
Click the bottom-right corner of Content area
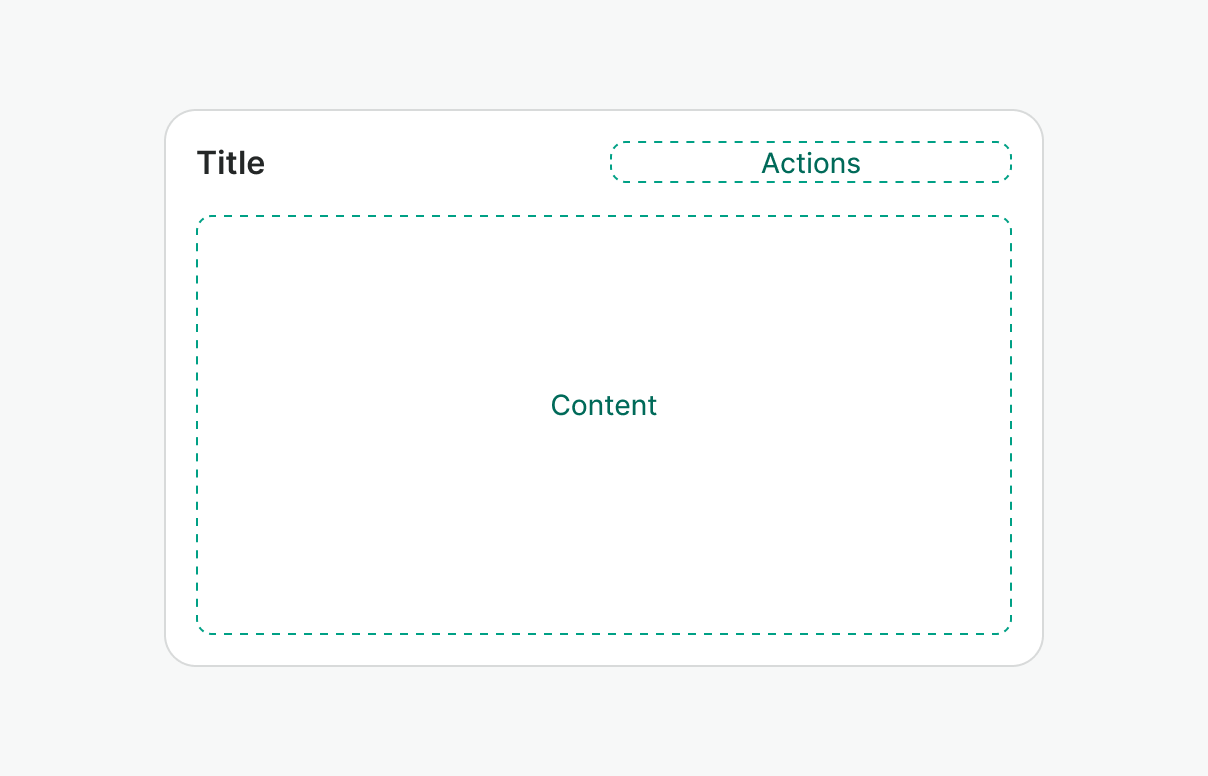click(1007, 629)
